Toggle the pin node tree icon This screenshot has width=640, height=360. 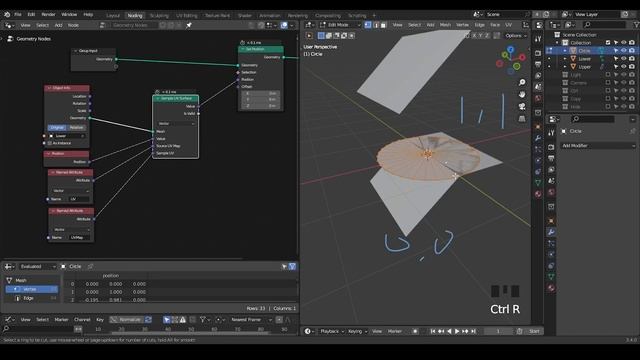(x=189, y=25)
